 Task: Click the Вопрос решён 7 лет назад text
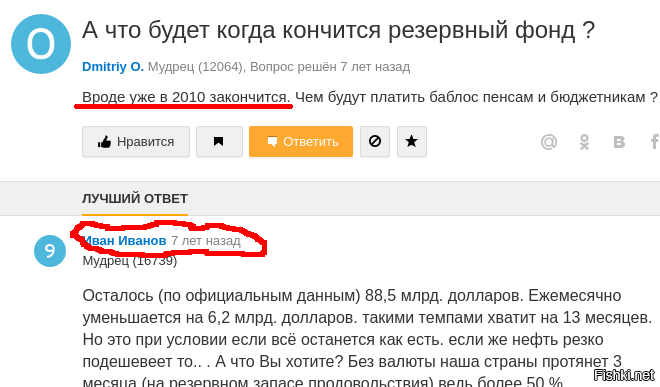tap(330, 67)
